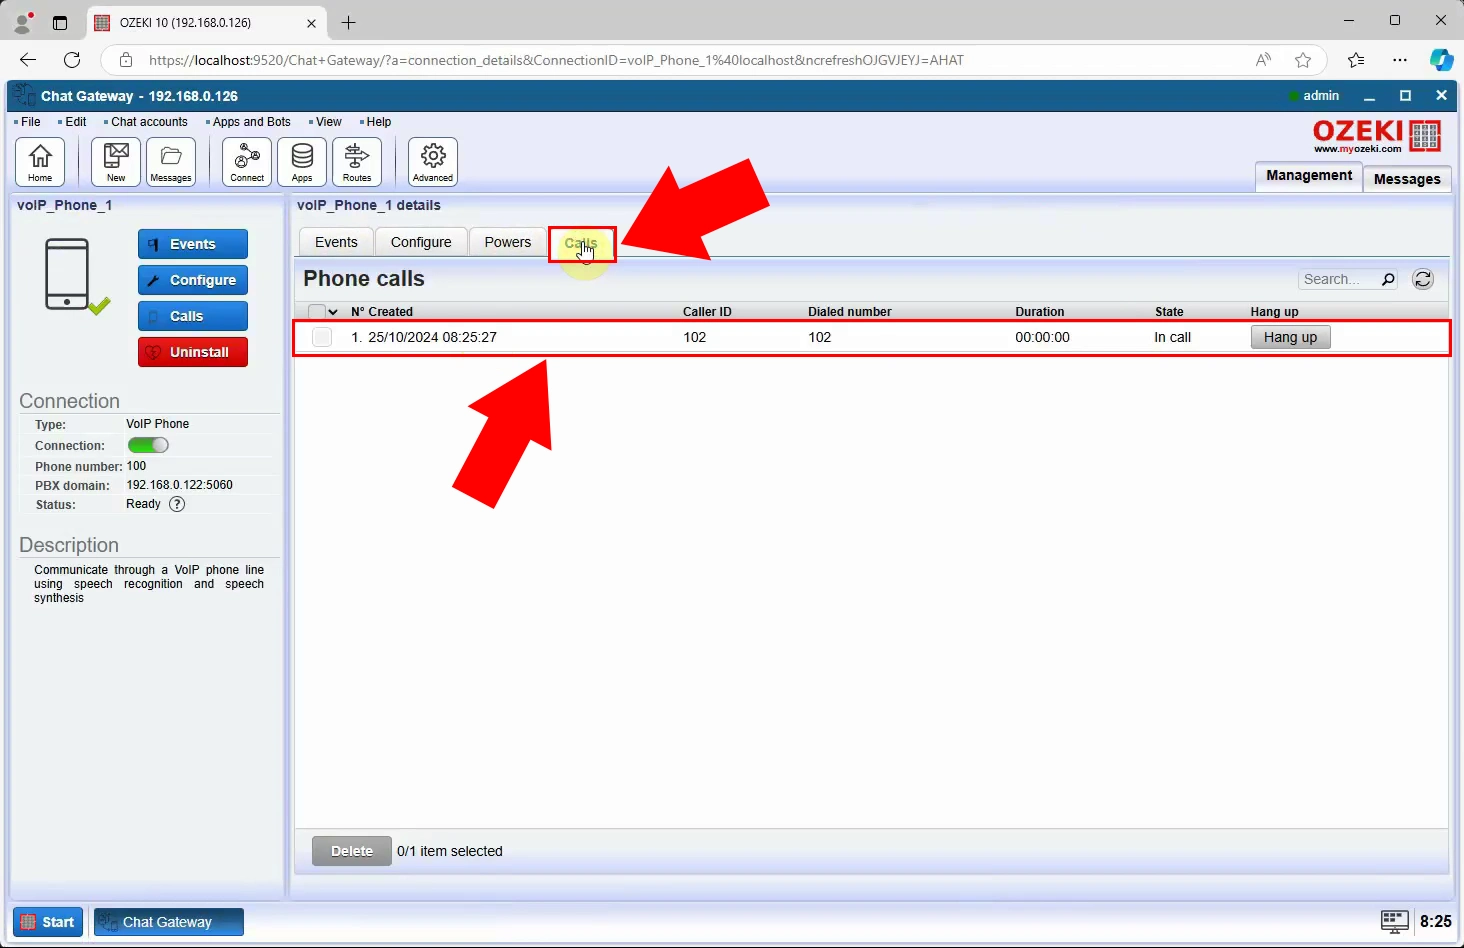
Task: Open the tab actions icon in the browser
Action: pyautogui.click(x=60, y=22)
